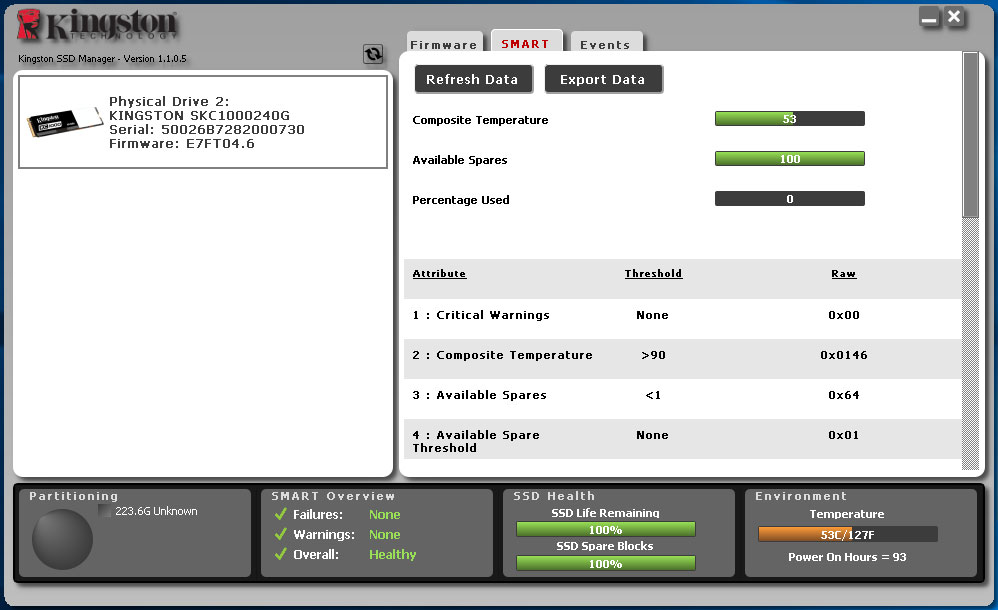998x610 pixels.
Task: Select the SSD drive thumbnail image
Action: point(64,122)
